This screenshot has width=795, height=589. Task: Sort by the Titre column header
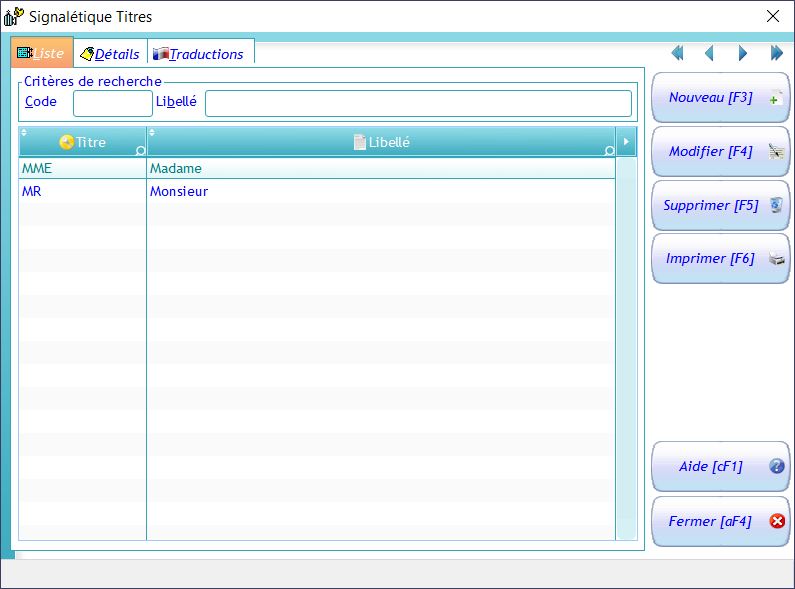click(x=83, y=142)
